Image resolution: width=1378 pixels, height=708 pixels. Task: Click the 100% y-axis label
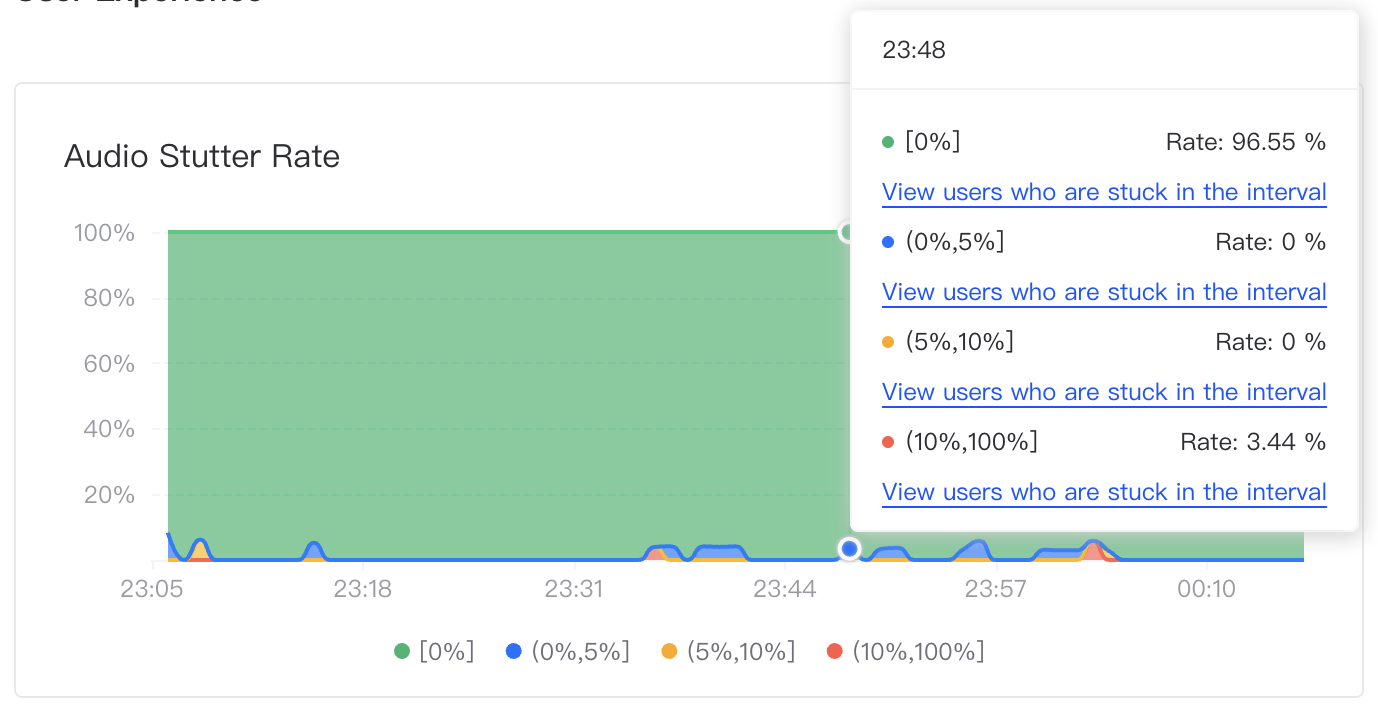tap(104, 233)
